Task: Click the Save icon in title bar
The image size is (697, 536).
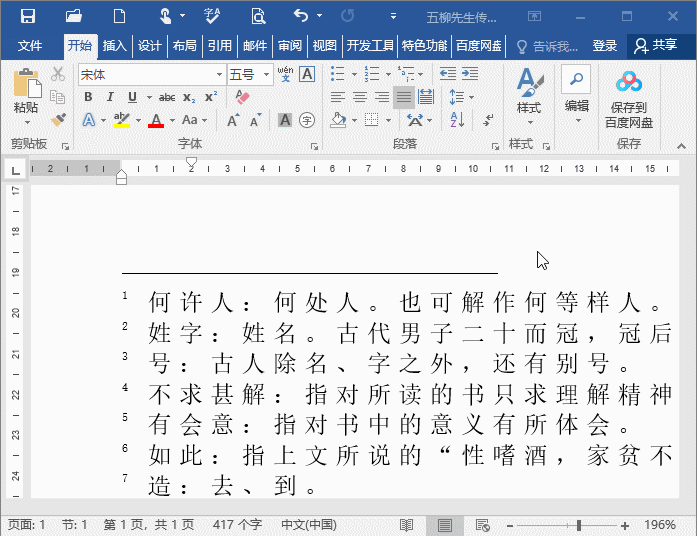Action: click(28, 16)
